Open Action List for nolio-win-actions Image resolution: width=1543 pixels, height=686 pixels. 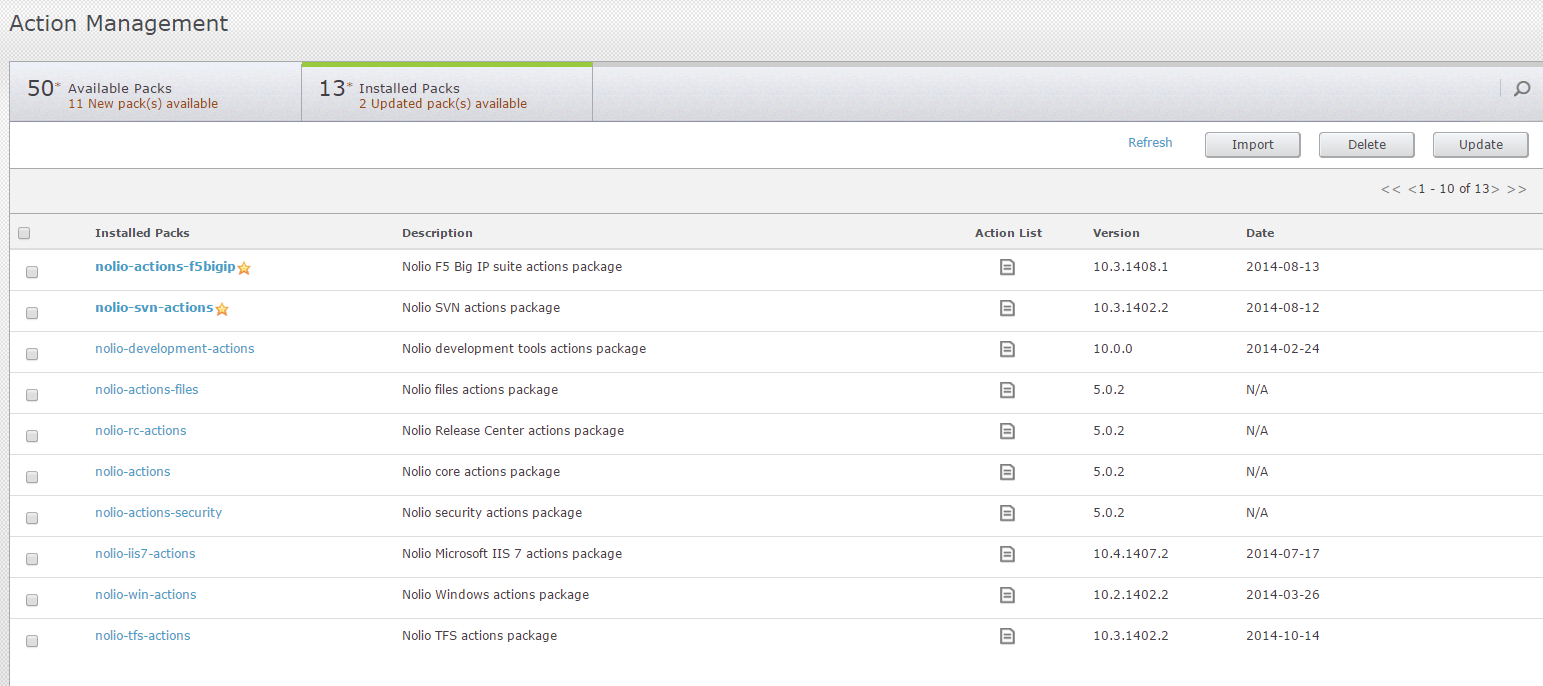point(1007,595)
